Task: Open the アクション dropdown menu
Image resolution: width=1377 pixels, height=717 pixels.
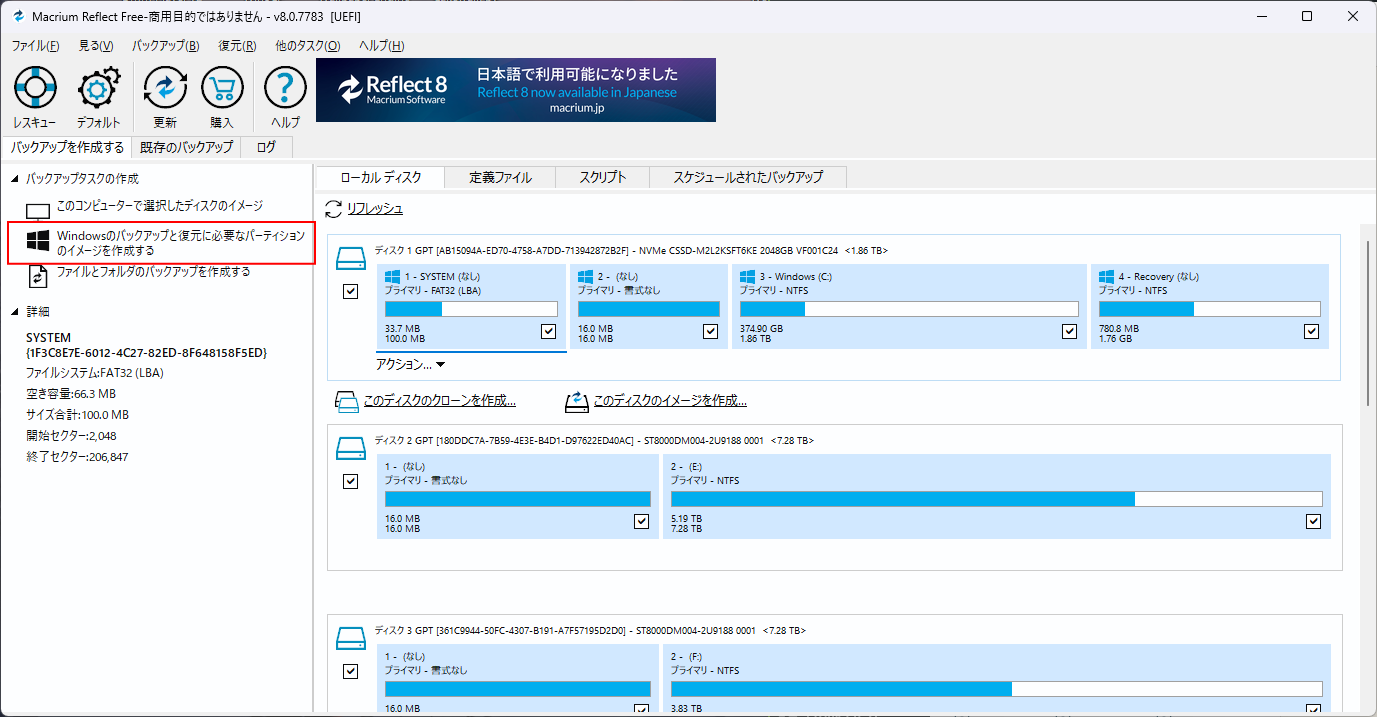Action: click(x=410, y=365)
